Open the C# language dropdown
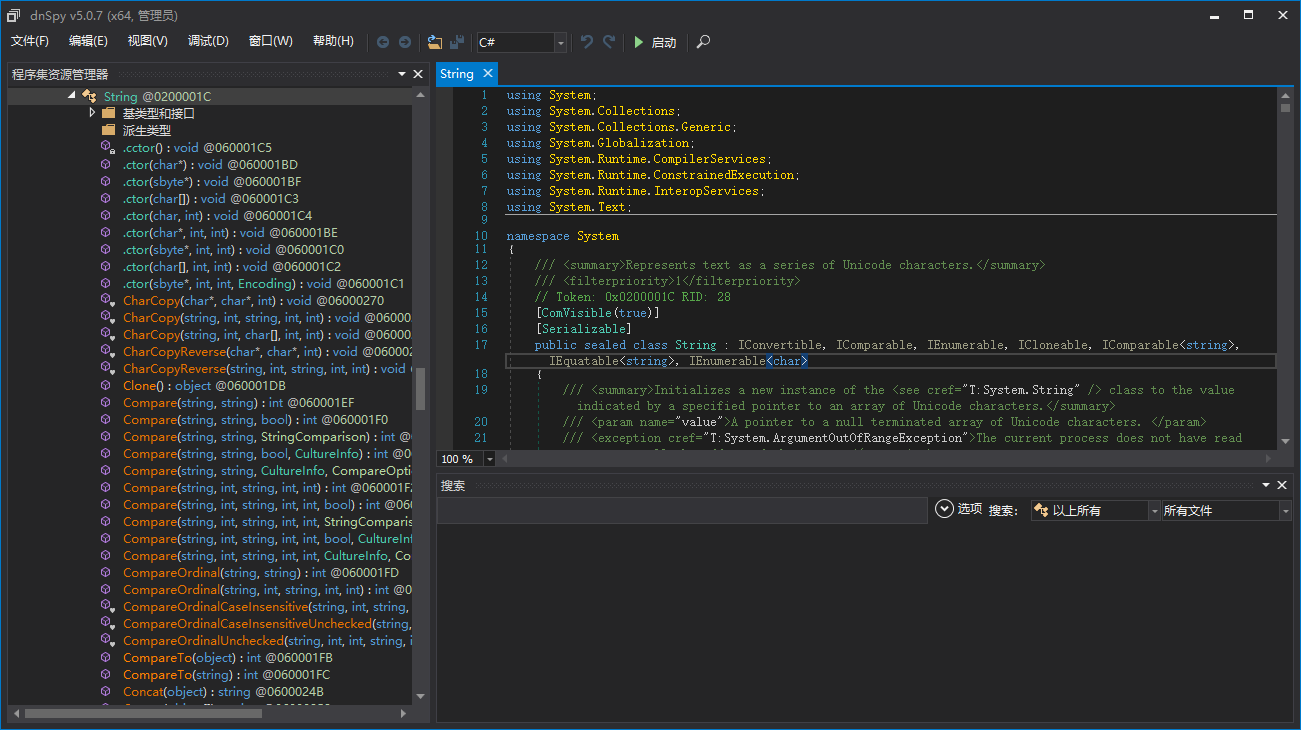The height and width of the screenshot is (730, 1301). point(560,42)
